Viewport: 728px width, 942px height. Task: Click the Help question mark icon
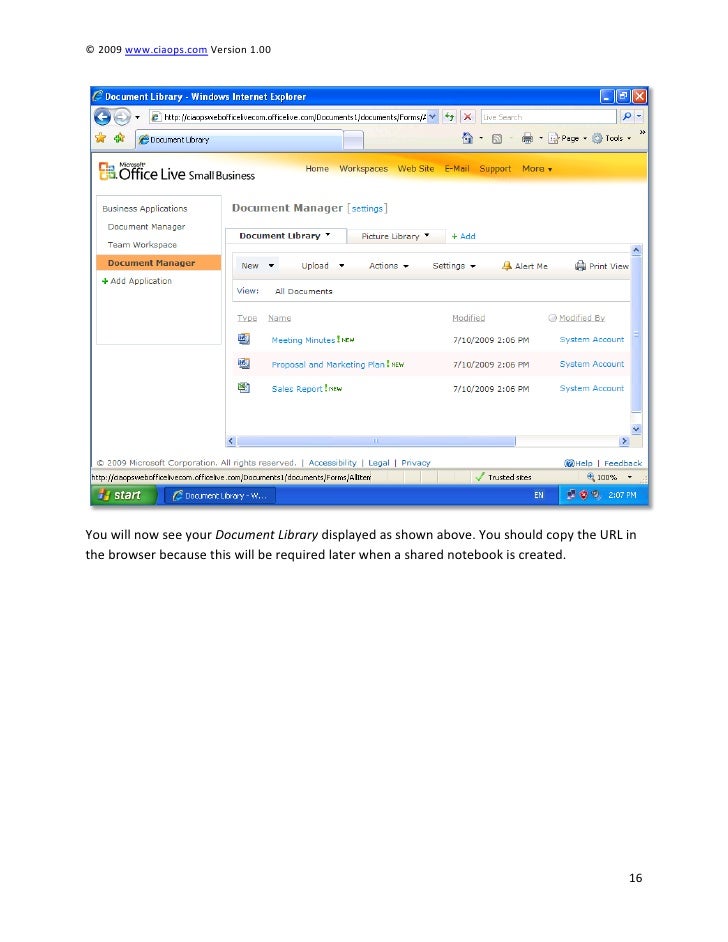[x=569, y=463]
